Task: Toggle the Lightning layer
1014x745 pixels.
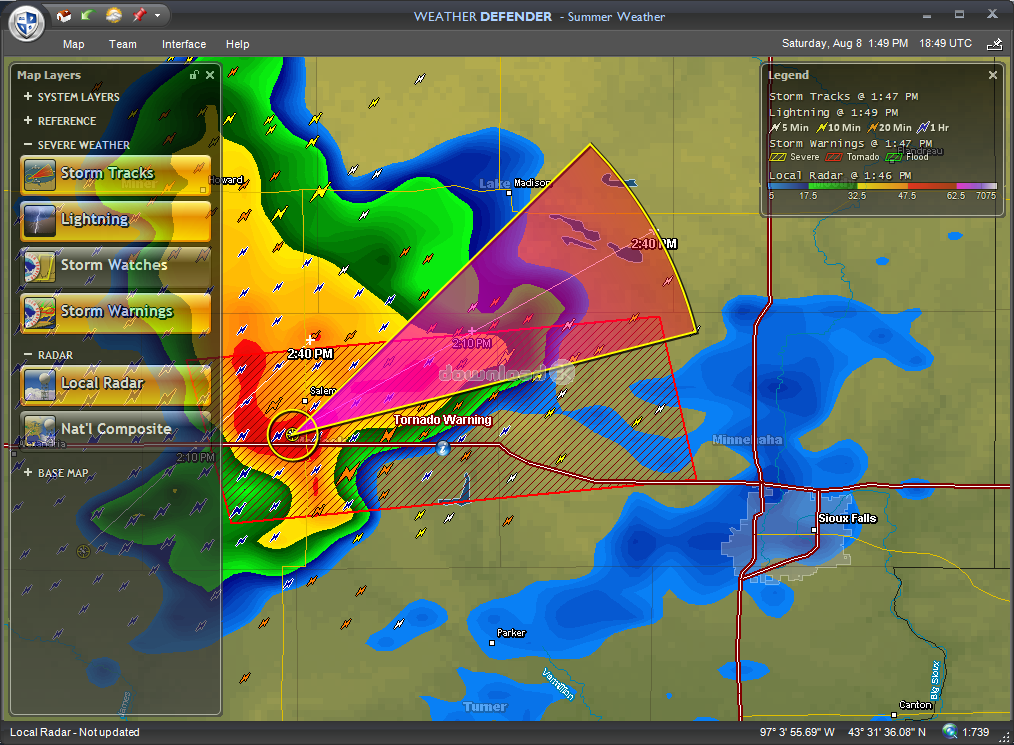Action: [x=116, y=221]
